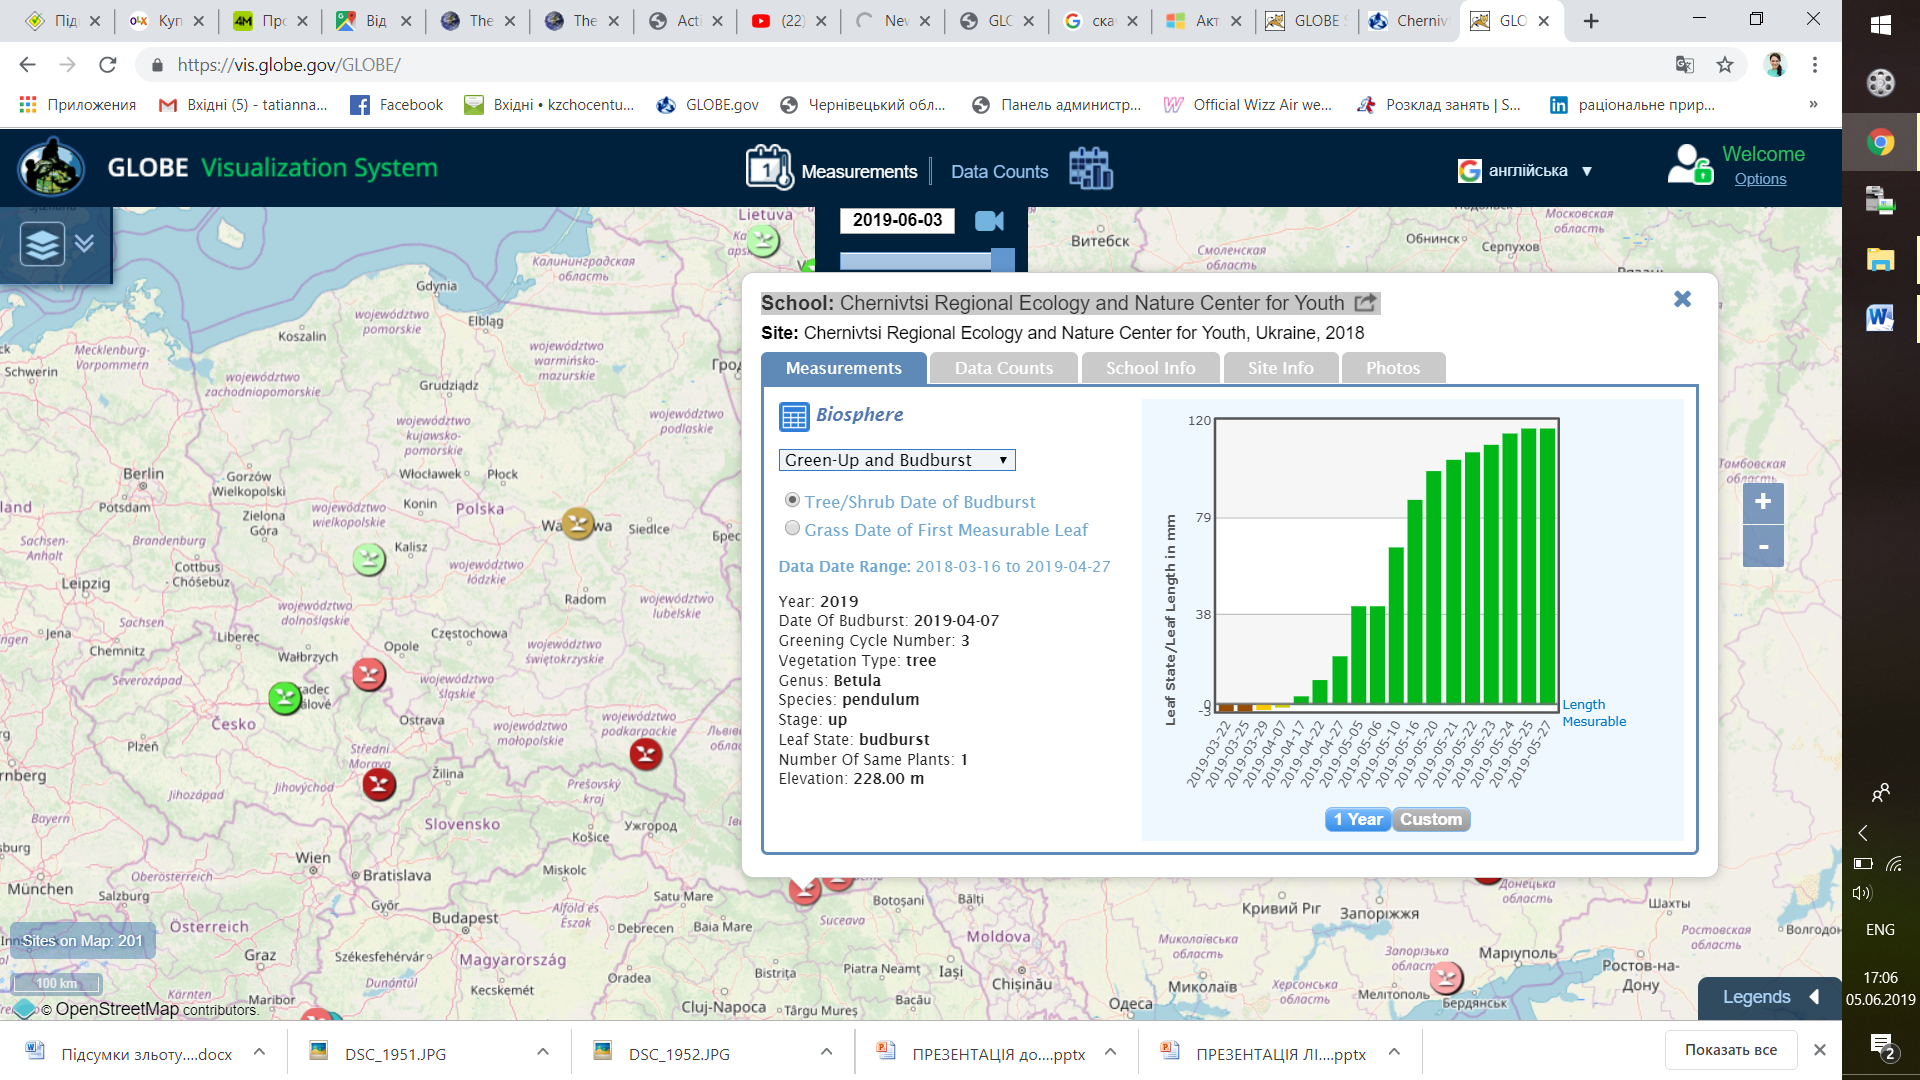Close the site info popup

(x=1682, y=299)
